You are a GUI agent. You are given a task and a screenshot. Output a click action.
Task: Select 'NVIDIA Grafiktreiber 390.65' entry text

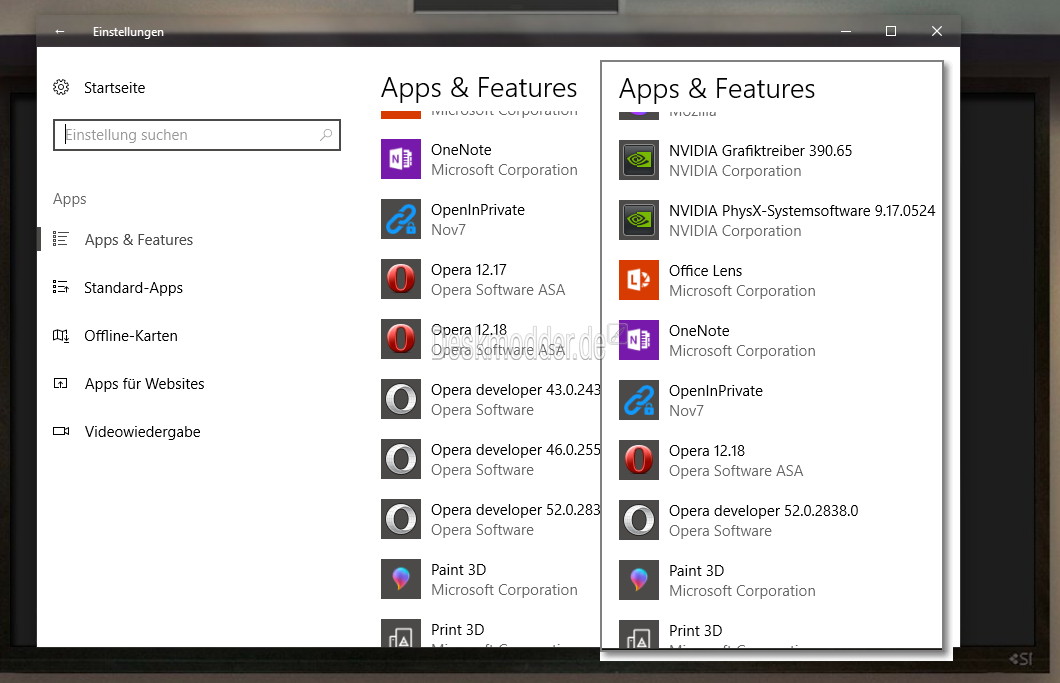tap(761, 151)
